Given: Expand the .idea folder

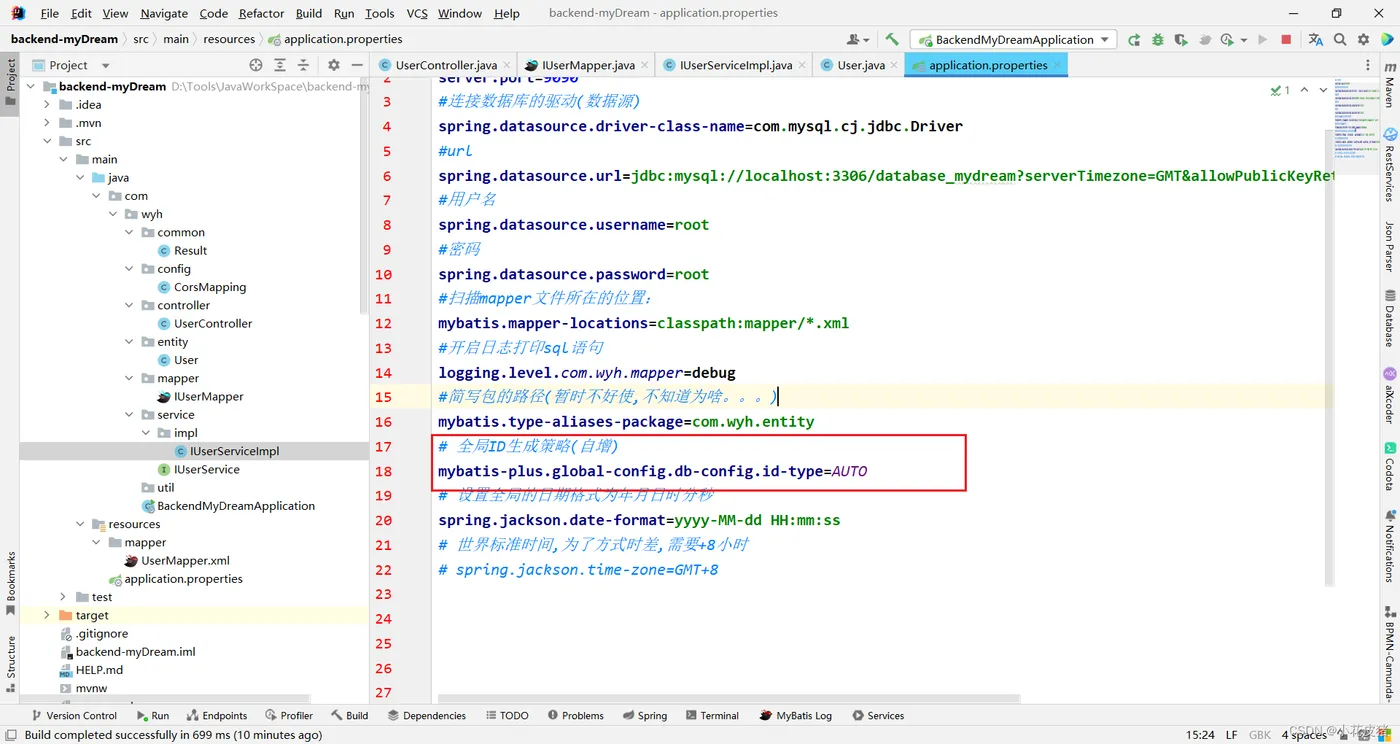Looking at the screenshot, I should (47, 104).
